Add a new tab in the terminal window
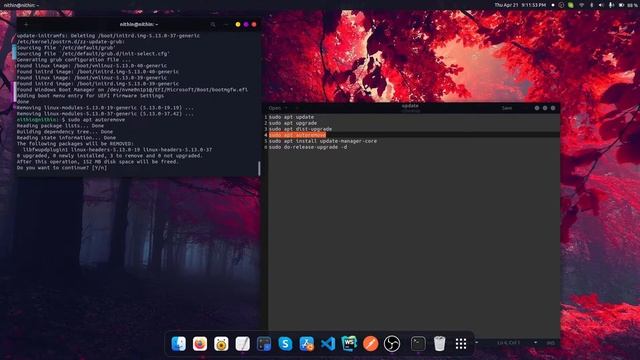 [x=26, y=24]
